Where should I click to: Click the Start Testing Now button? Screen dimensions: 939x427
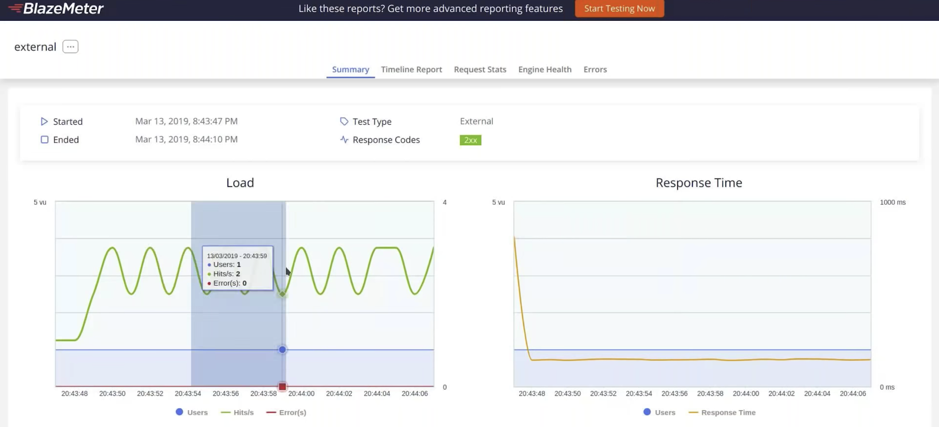coord(619,9)
